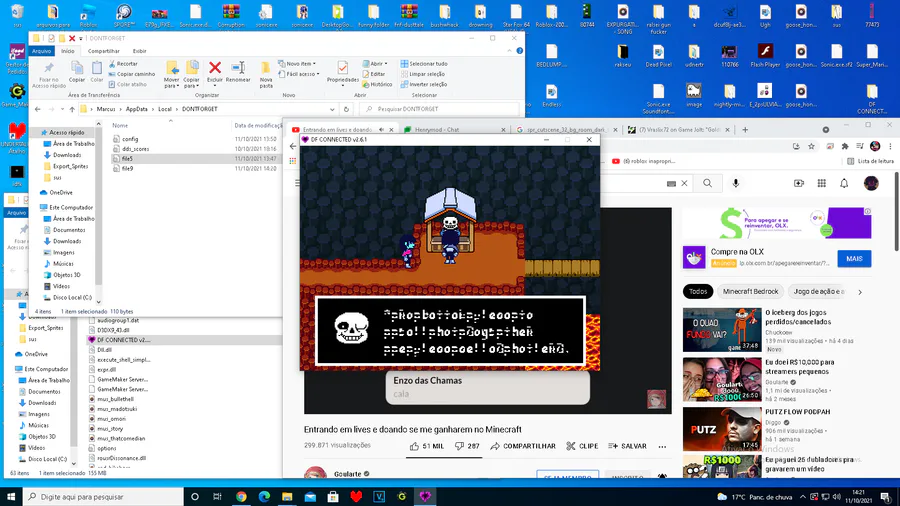Click the Copiar icon in the ribbon
Viewport: 900px width, 506px height.
tap(76, 68)
